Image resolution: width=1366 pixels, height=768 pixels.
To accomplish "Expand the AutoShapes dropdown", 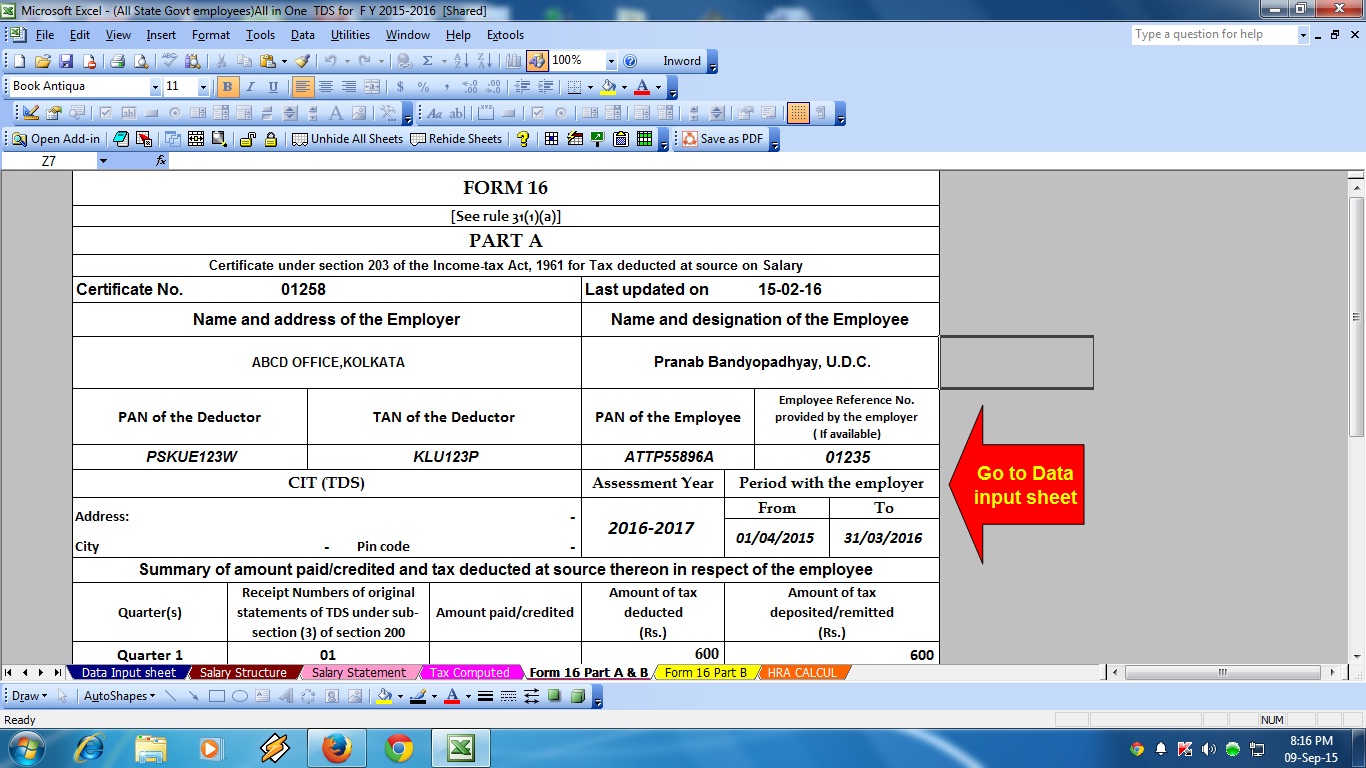I will point(119,696).
